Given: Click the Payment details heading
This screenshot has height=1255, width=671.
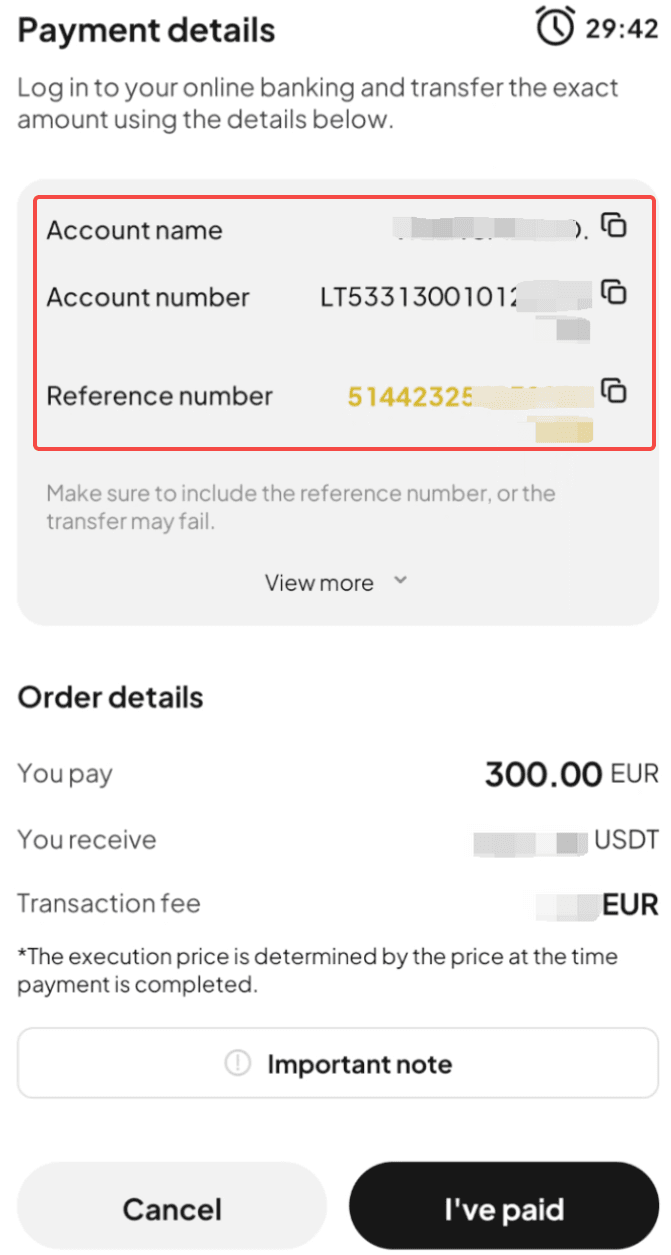Looking at the screenshot, I should pyautogui.click(x=146, y=30).
